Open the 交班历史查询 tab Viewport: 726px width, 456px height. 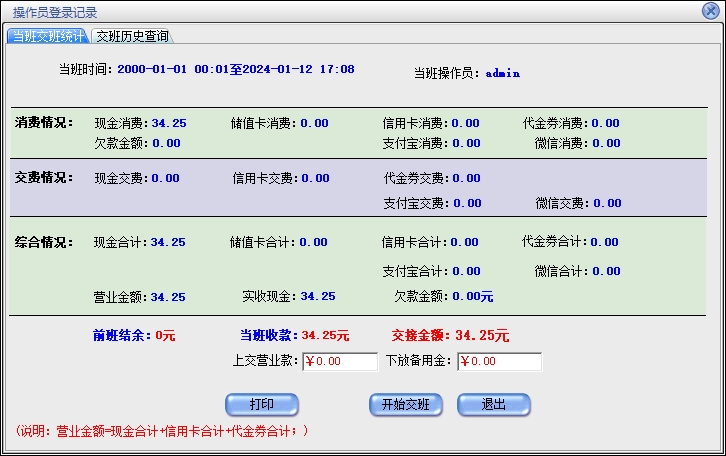(132, 36)
